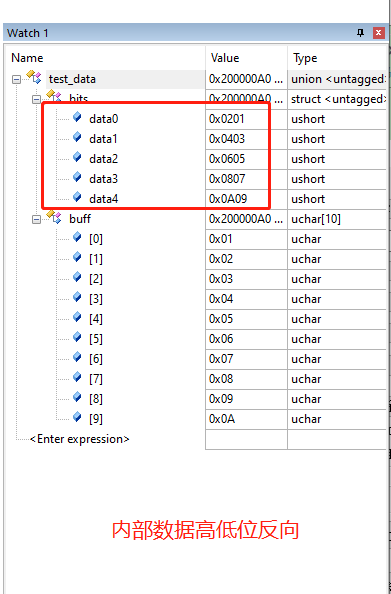Click the buff [8] element icon

(77, 398)
